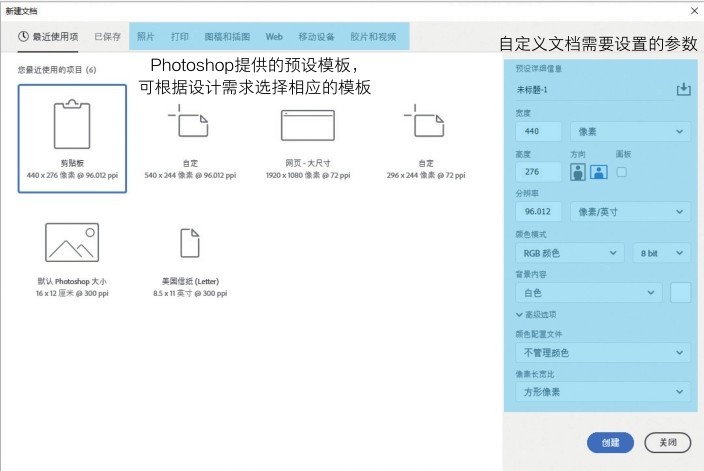Click the text 16 x 12 厘米 @ 300 ppi
704x471 pixels.
pos(72,293)
